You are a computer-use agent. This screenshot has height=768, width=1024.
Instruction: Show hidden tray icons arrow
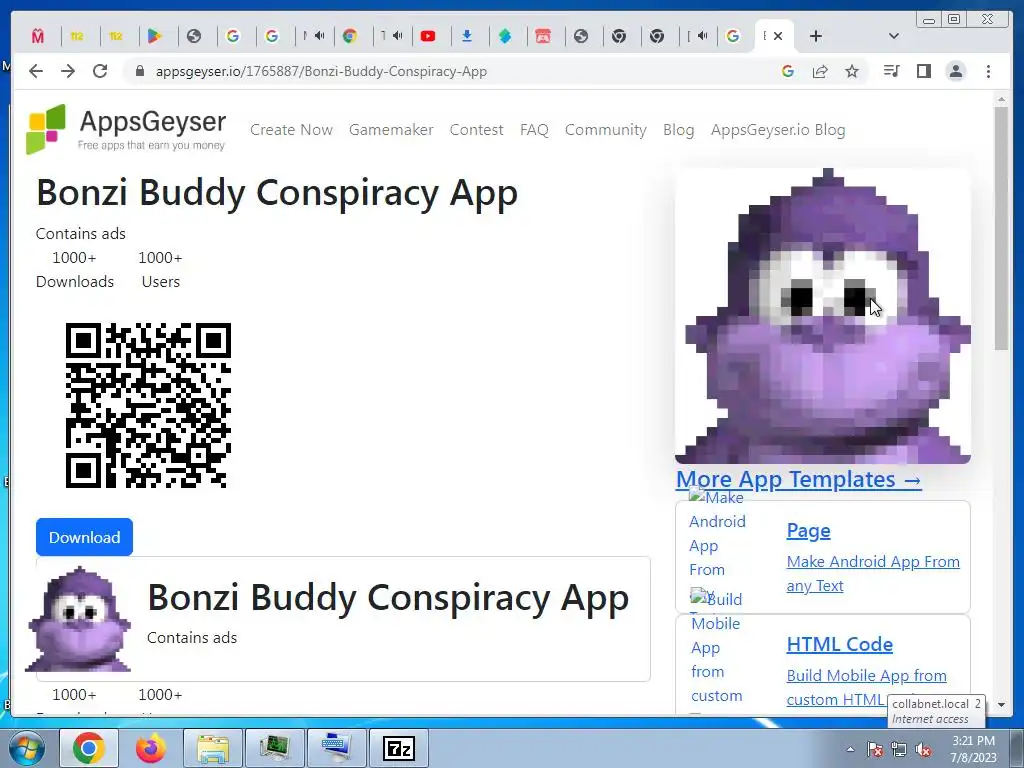point(850,749)
